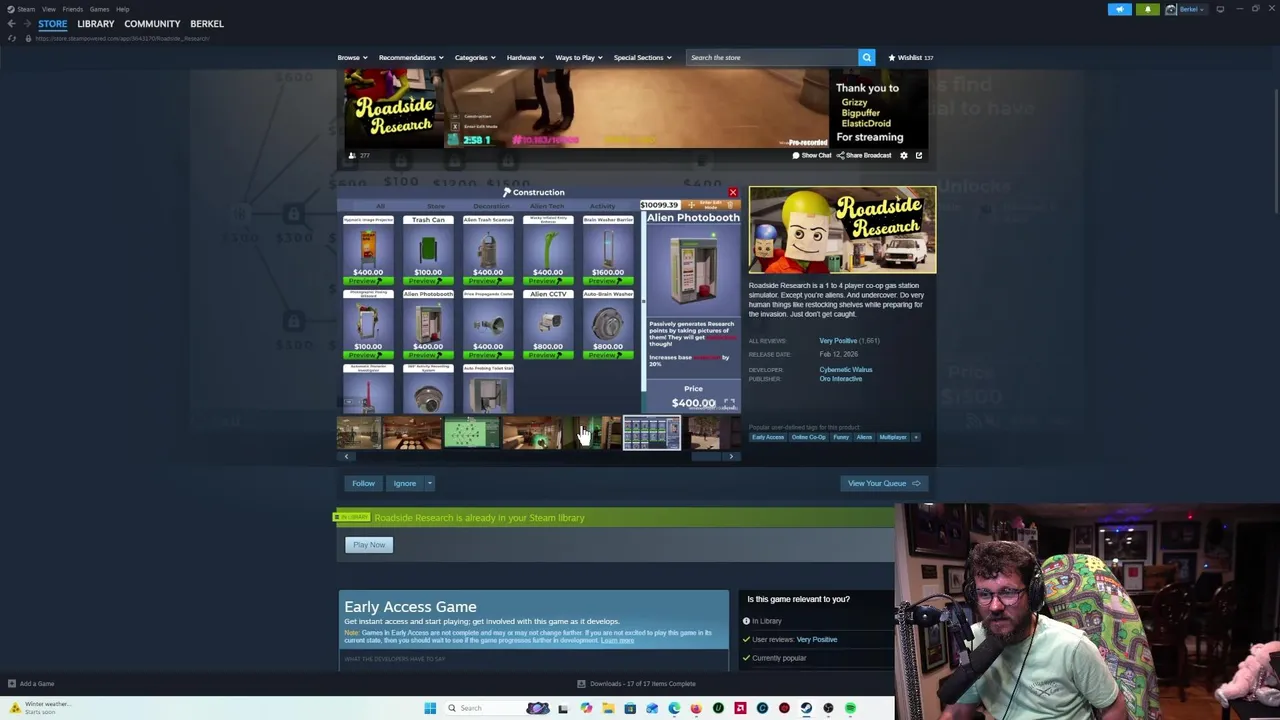Screen dimensions: 1280x720
Task: Open the Berkel account dropdown
Action: [x=1188, y=9]
